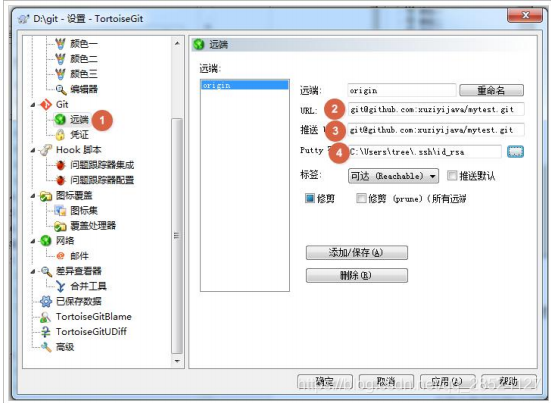Click the tree vertical scrollbar thumb
Viewport: 551px width, 403px height.
177,236
